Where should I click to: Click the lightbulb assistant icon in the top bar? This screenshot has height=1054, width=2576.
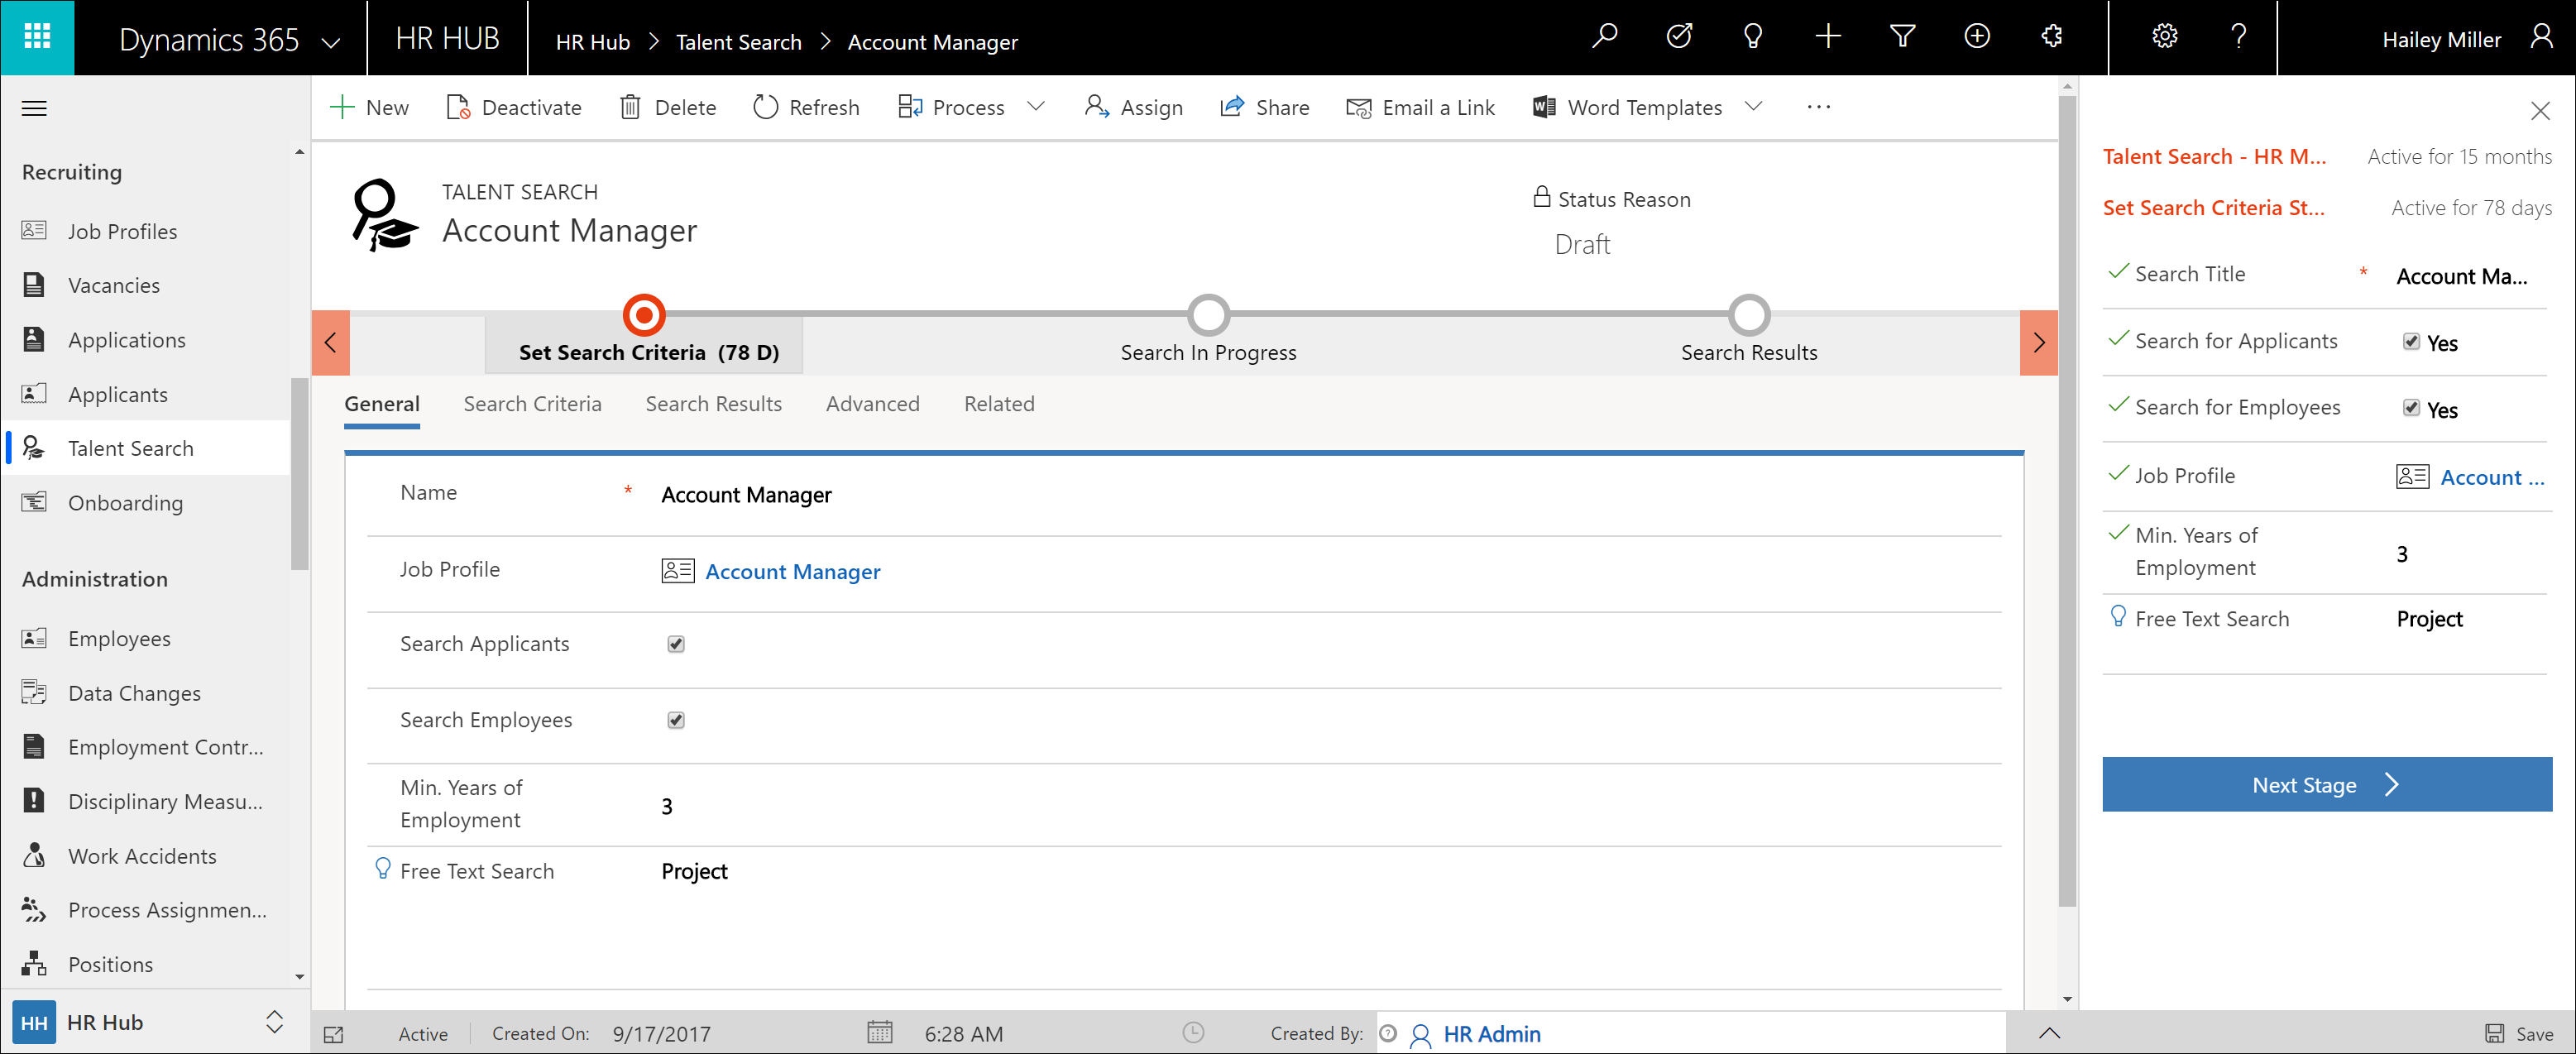click(x=1753, y=37)
